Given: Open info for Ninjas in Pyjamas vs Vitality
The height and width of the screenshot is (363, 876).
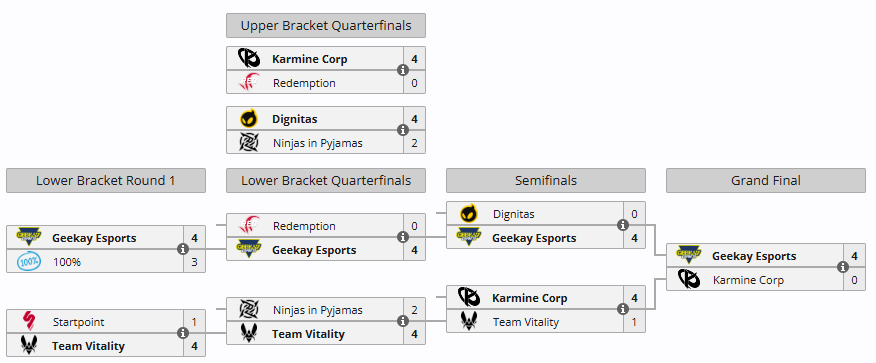Looking at the screenshot, I should click(403, 321).
